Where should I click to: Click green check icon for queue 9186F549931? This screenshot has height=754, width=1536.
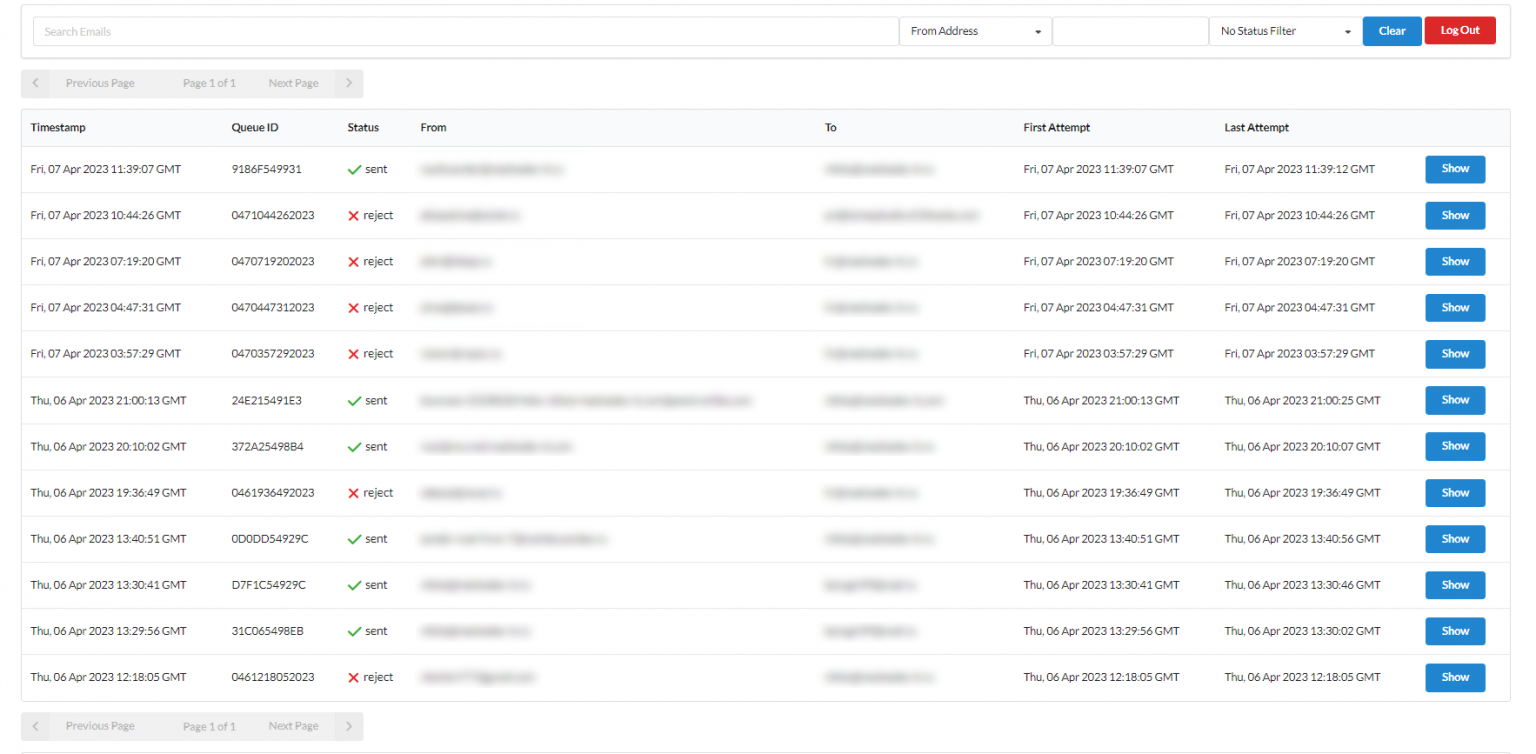click(x=354, y=170)
